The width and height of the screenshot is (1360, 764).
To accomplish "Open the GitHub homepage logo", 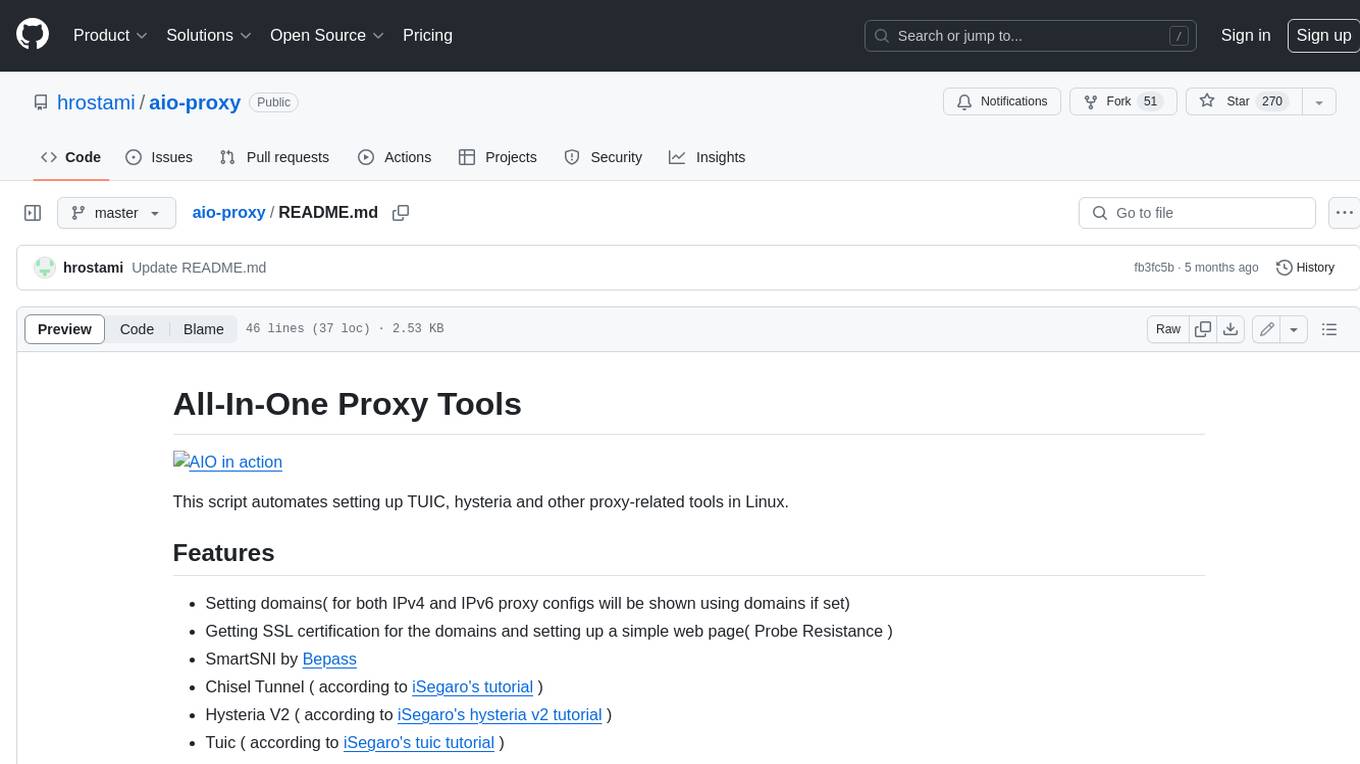I will tap(33, 35).
